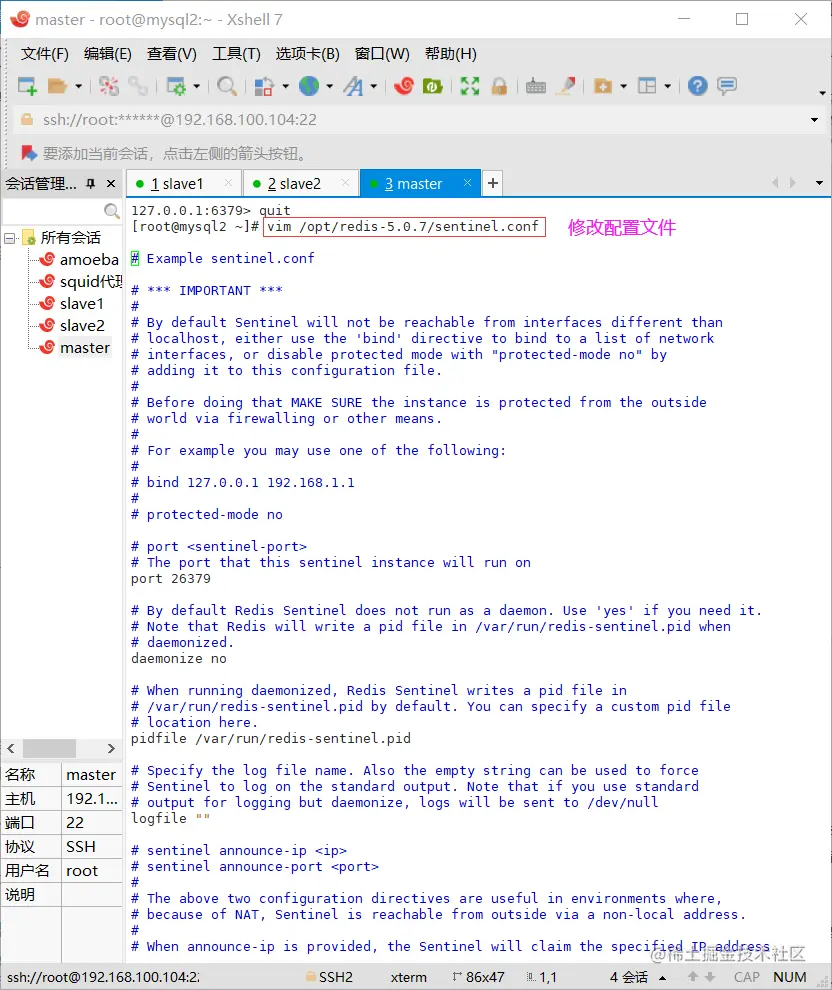Screen dimensions: 832x990
Task: Click the green Xftp toolbar icon
Action: (433, 86)
